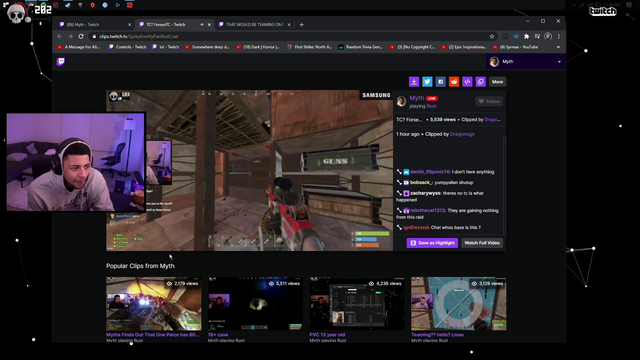
Task: Go forward in the browser
Action: pyautogui.click(x=70, y=36)
